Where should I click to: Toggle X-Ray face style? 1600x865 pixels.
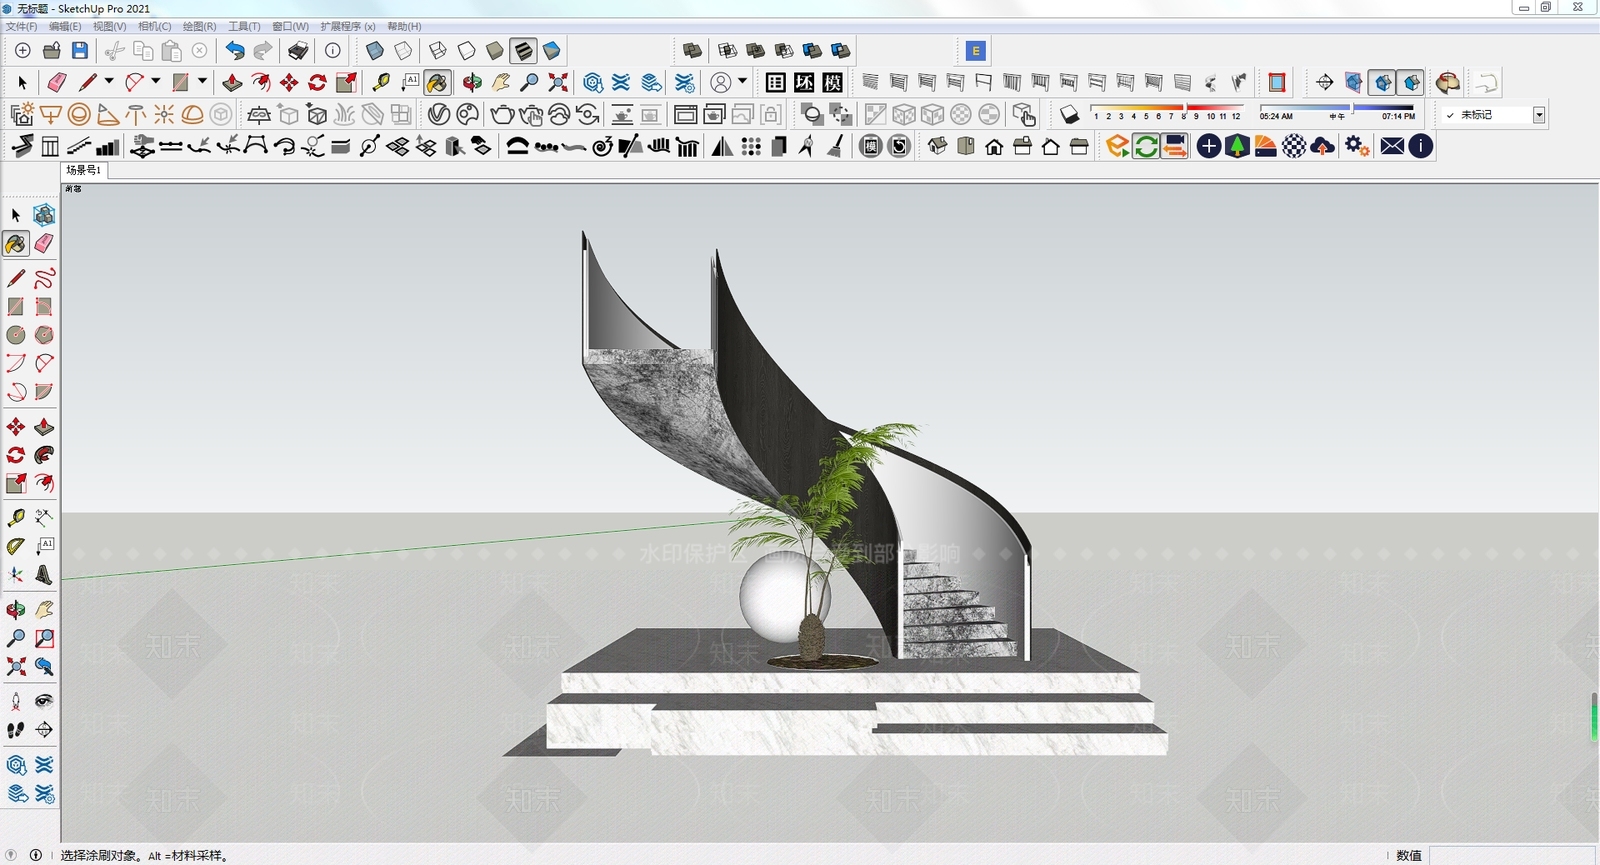[375, 51]
